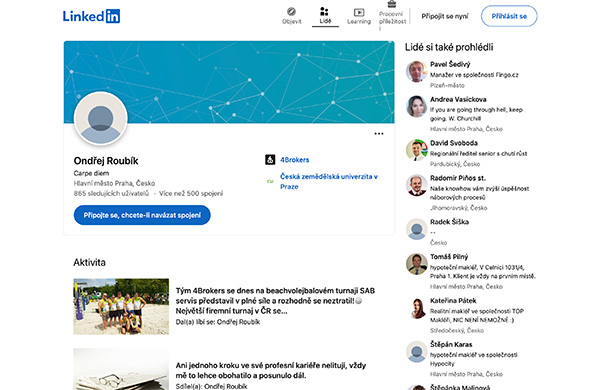Click the 4Brokers company logo icon
Viewport: 600px width, 390px height.
click(270, 160)
